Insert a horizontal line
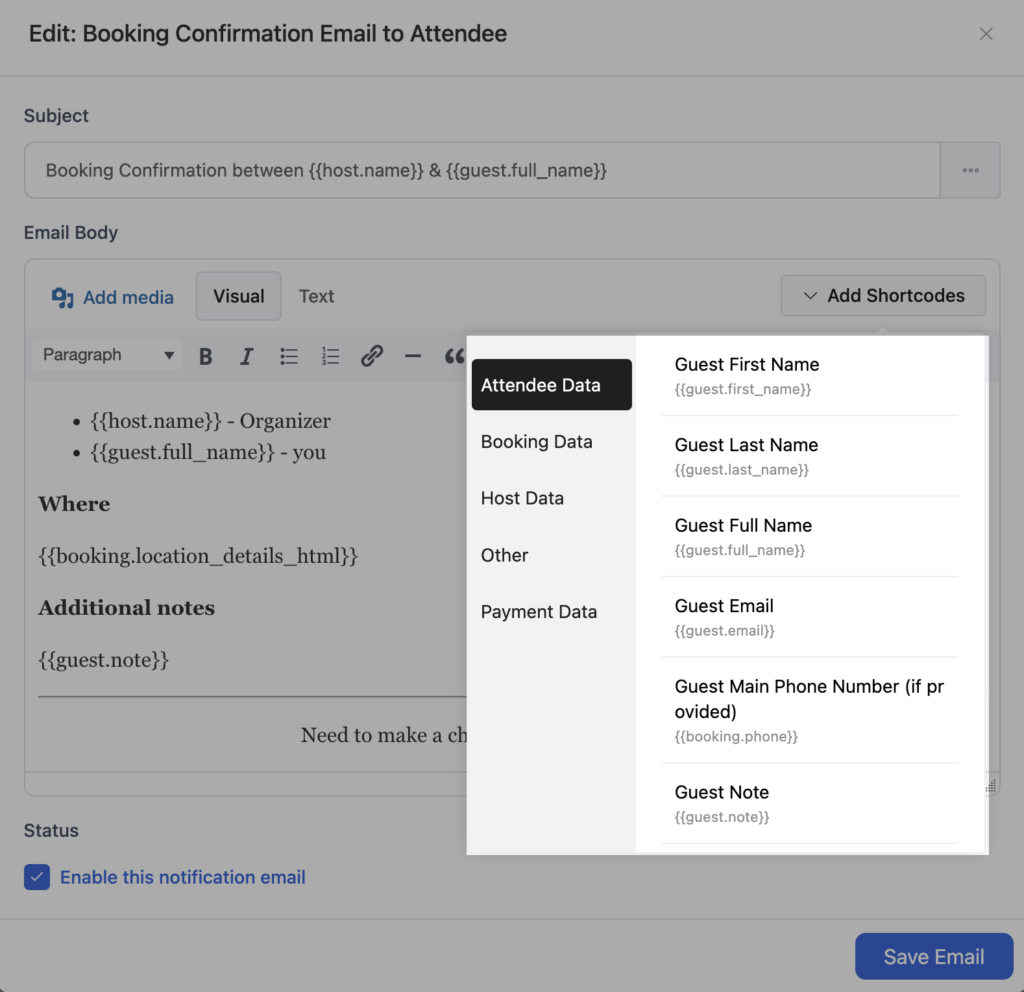This screenshot has height=992, width=1024. (413, 355)
